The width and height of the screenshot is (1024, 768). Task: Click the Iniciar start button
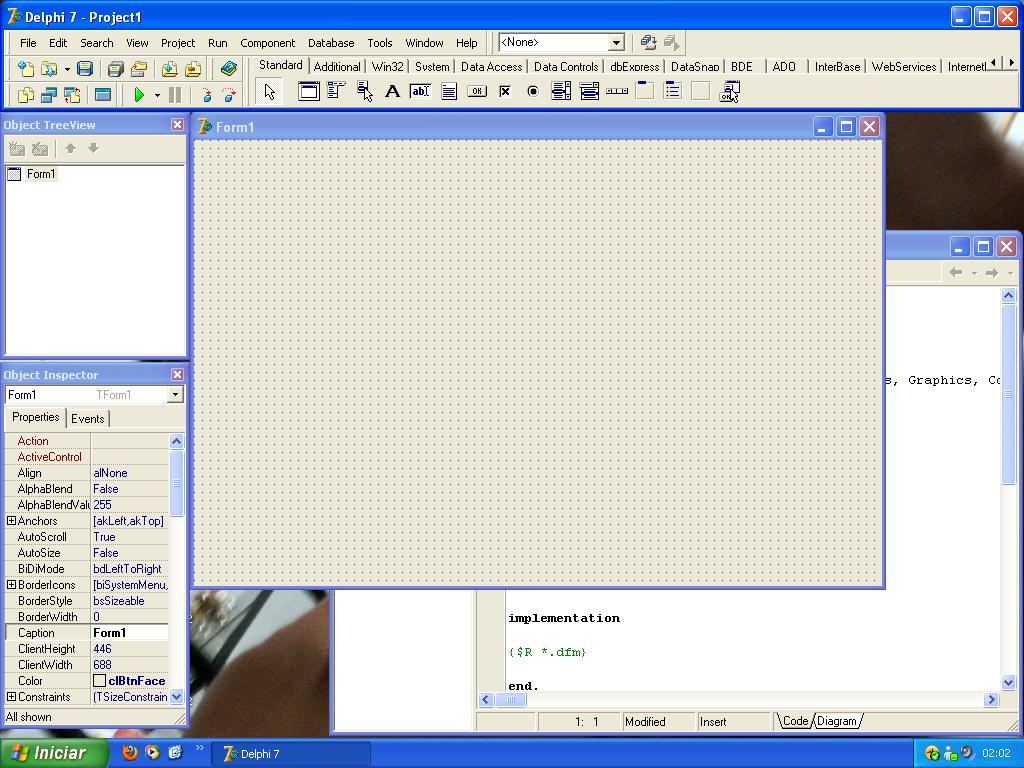tap(54, 753)
